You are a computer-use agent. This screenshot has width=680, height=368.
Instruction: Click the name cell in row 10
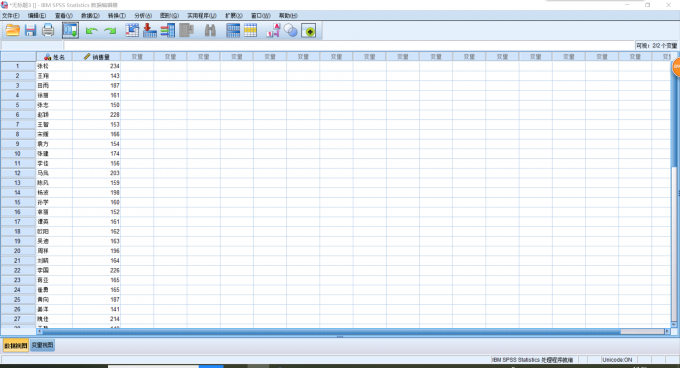(54, 154)
